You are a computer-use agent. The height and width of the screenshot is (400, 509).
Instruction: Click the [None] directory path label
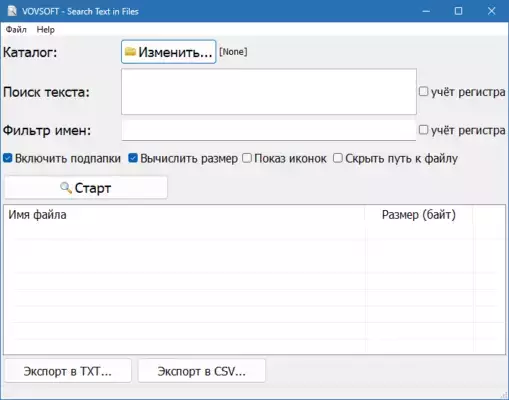click(x=233, y=52)
